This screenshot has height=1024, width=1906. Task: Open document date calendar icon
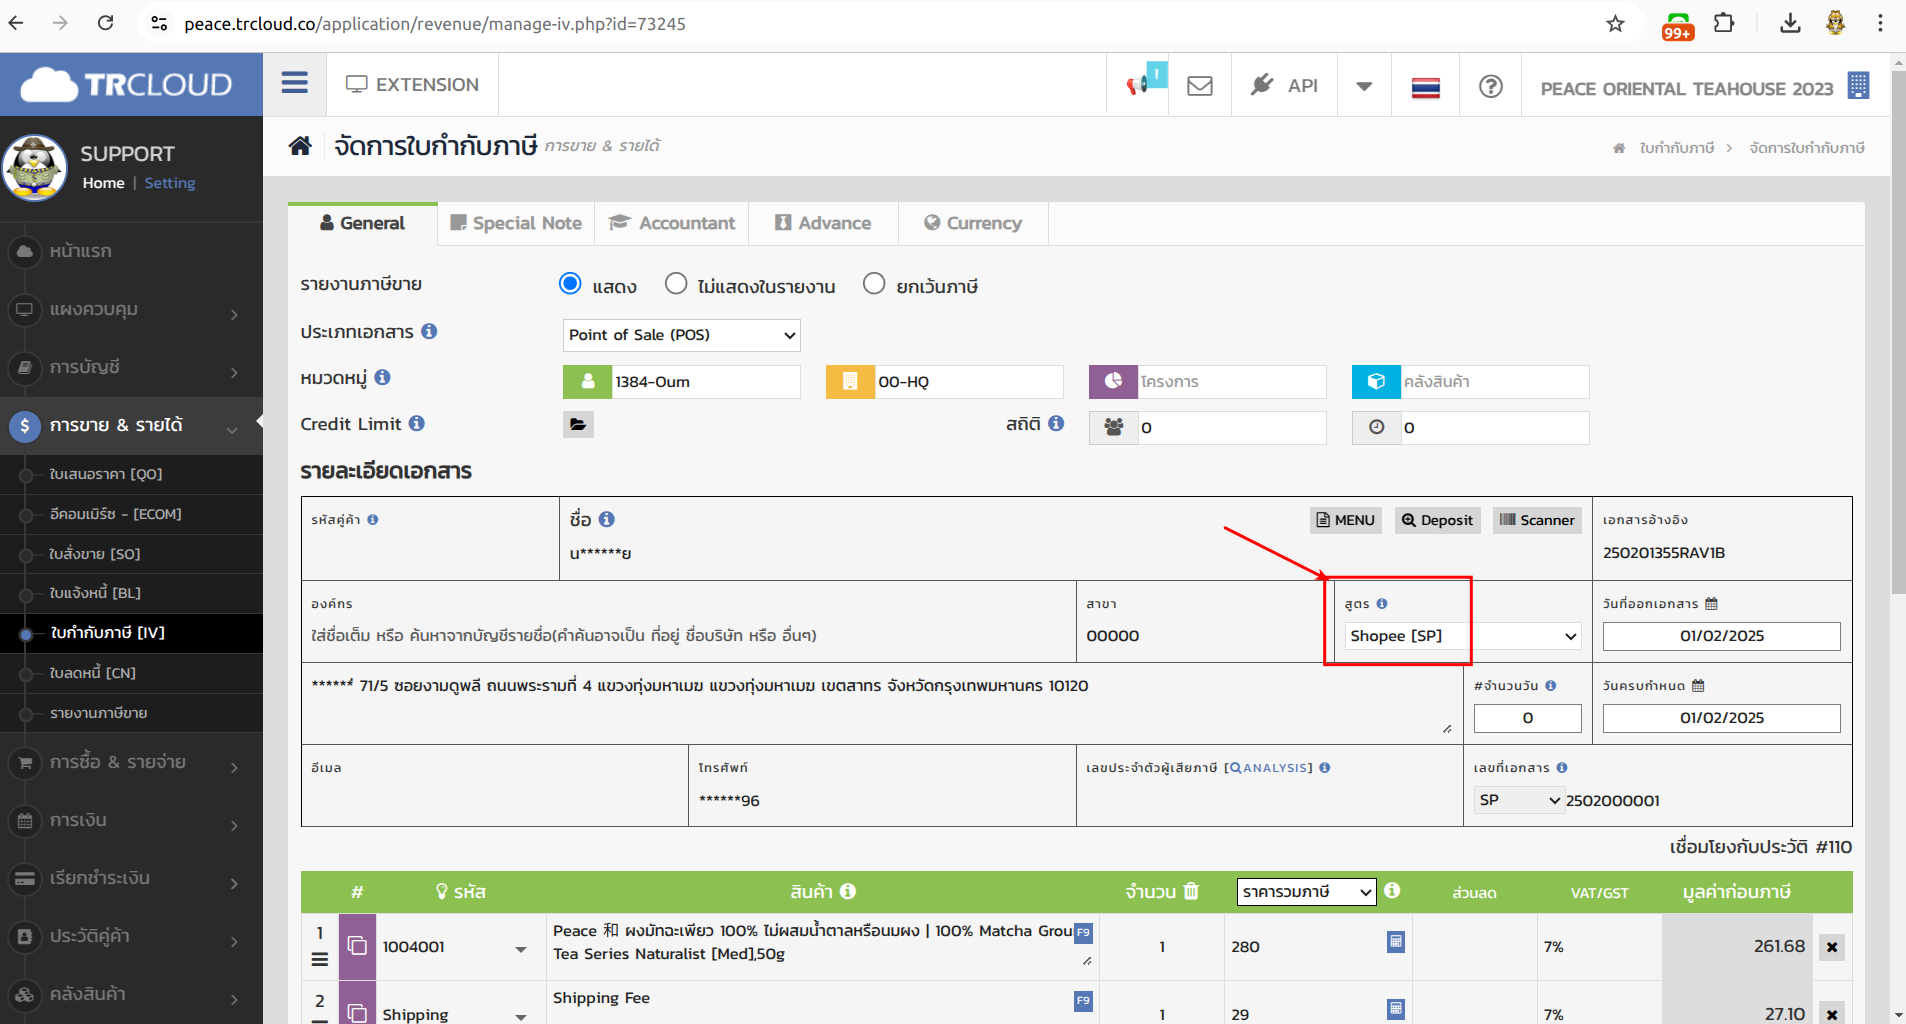(x=1711, y=604)
